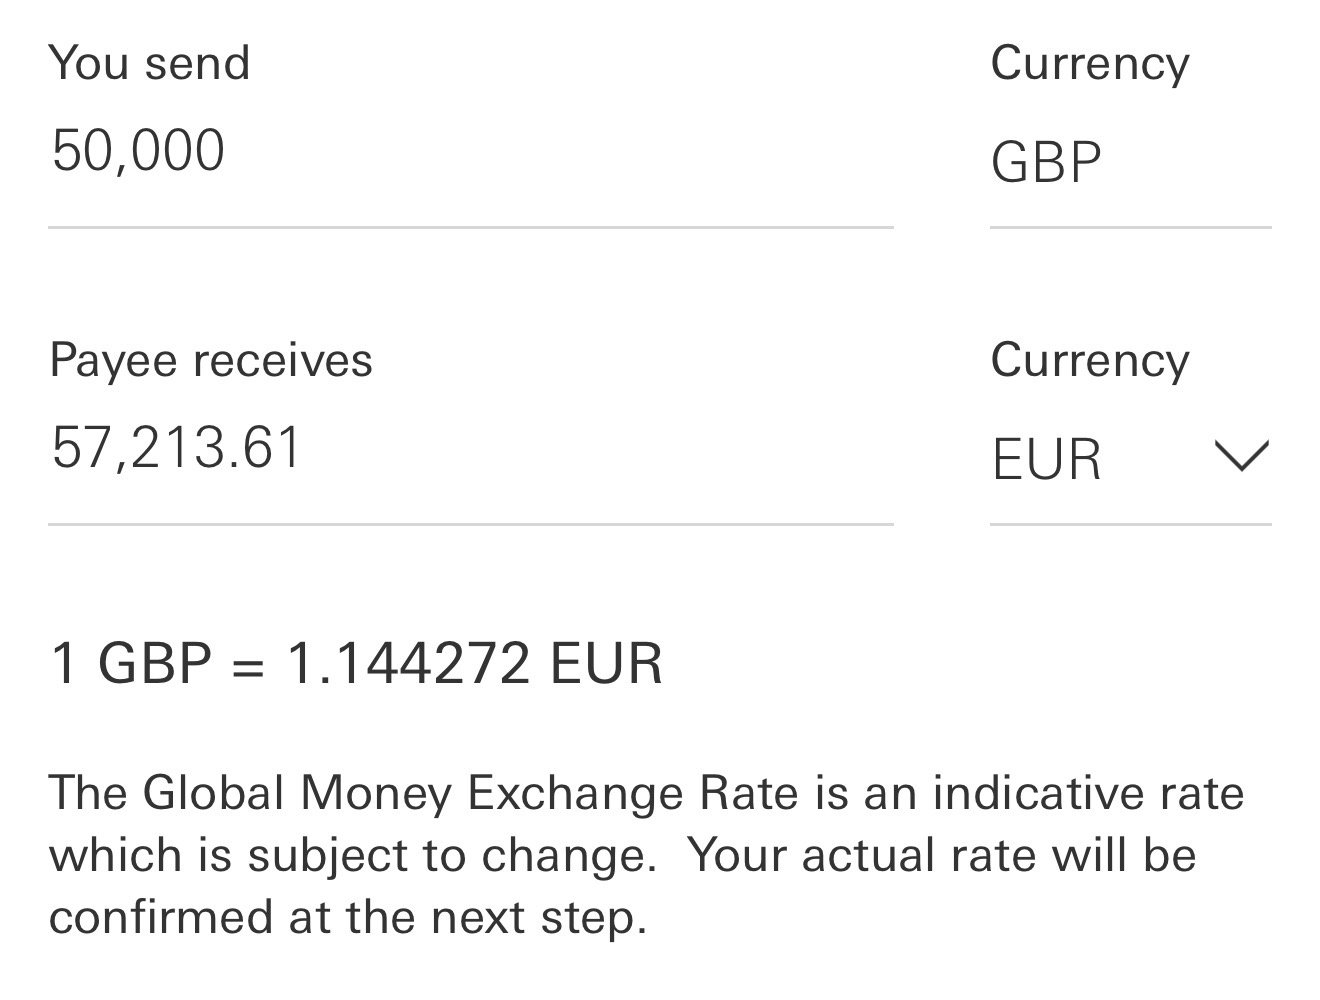Click the 1 GBP = 1.144272 EUR rate

coord(356,663)
